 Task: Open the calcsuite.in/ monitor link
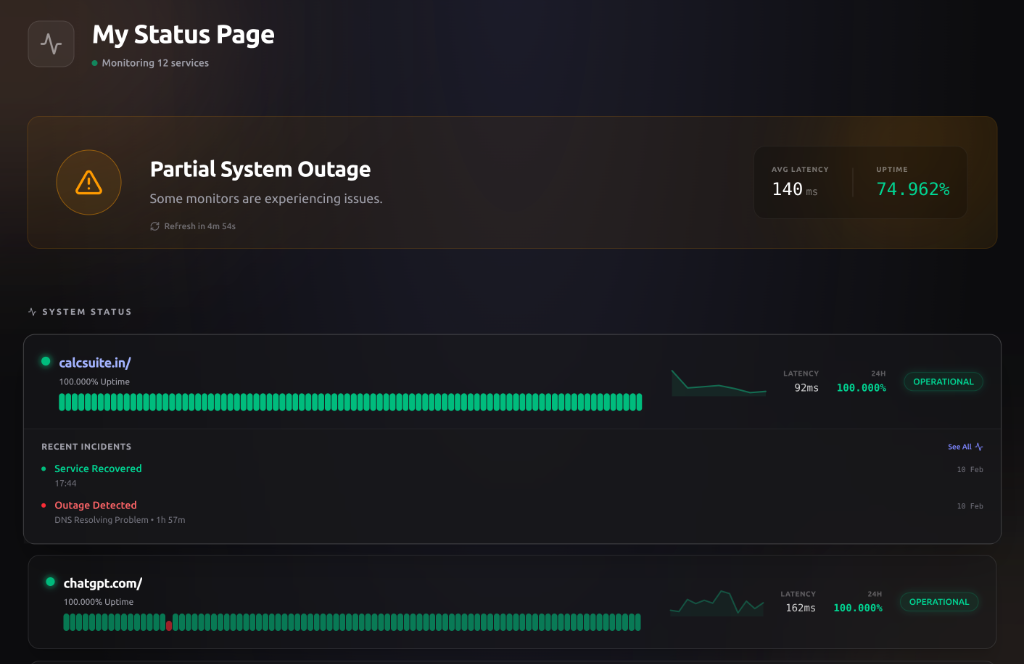tap(95, 362)
